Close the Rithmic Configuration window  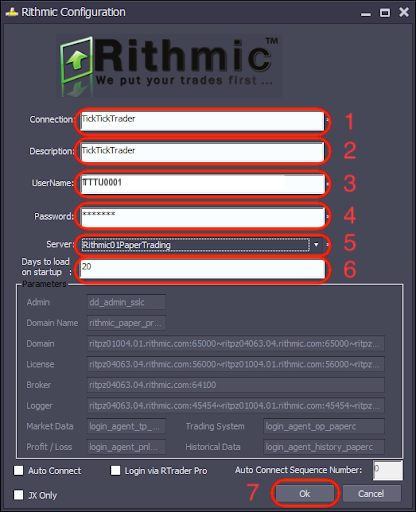pos(404,12)
